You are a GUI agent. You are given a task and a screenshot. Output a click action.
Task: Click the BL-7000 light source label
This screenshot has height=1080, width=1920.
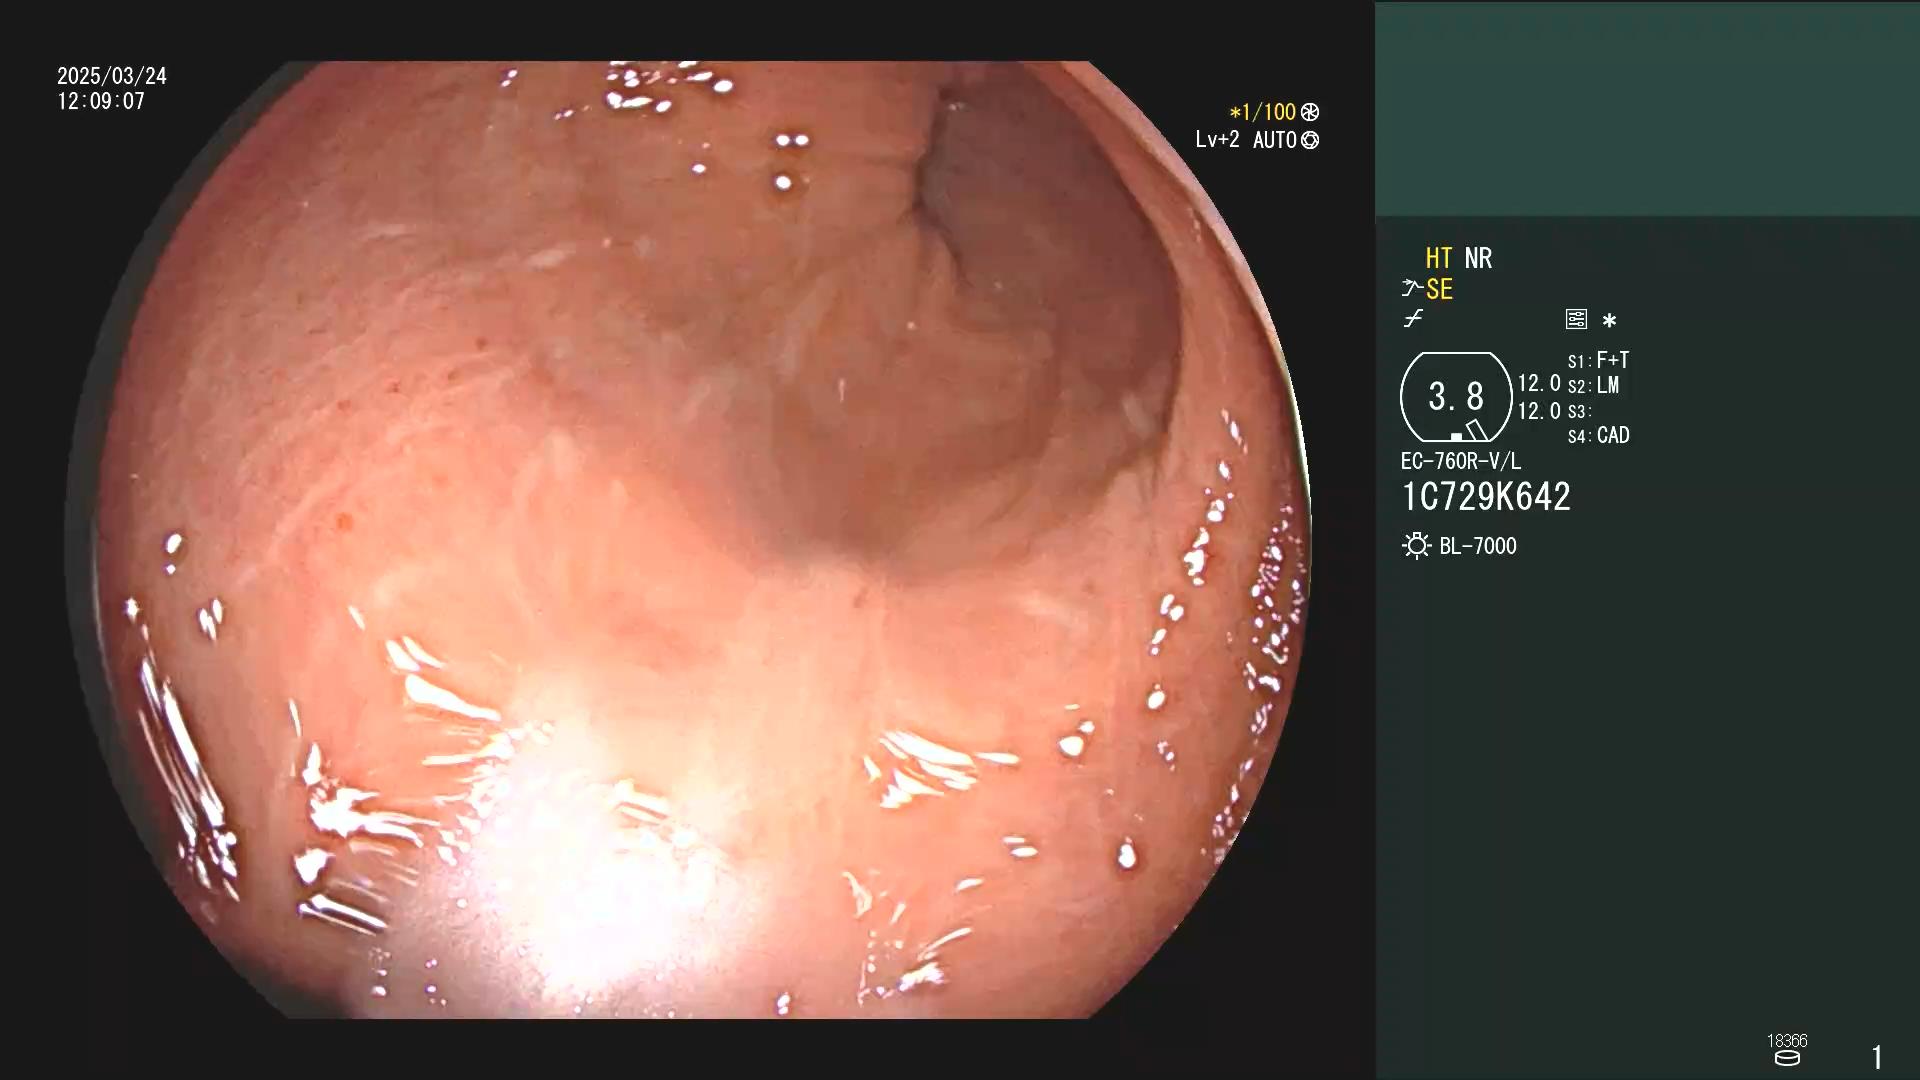point(1478,546)
